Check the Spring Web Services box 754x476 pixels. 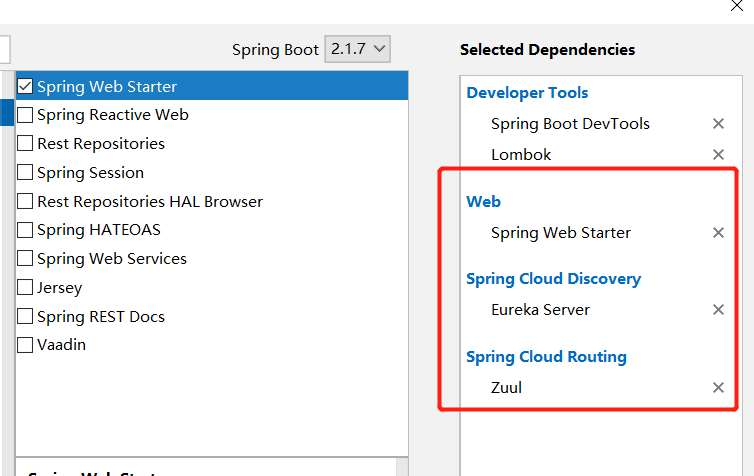coord(25,259)
